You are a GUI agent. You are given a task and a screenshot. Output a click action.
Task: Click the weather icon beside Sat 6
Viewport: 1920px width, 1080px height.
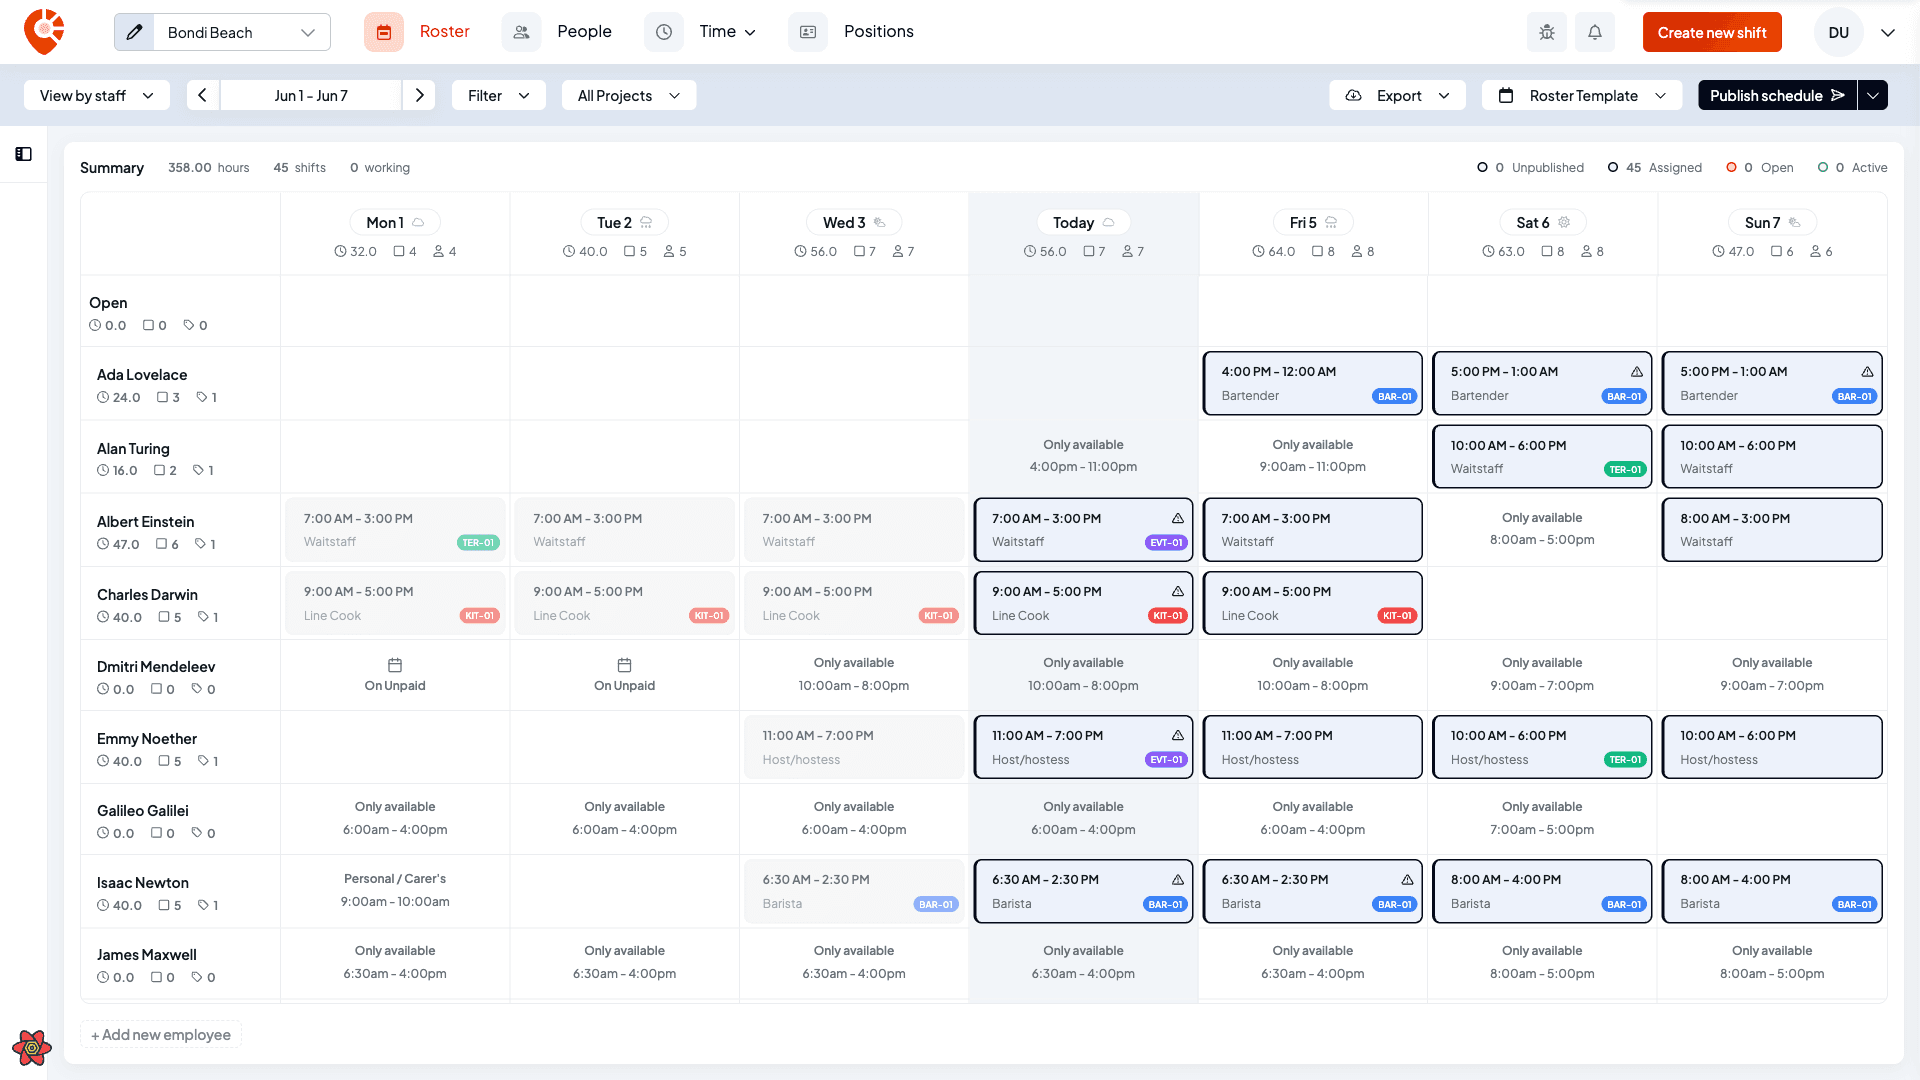pos(1565,222)
